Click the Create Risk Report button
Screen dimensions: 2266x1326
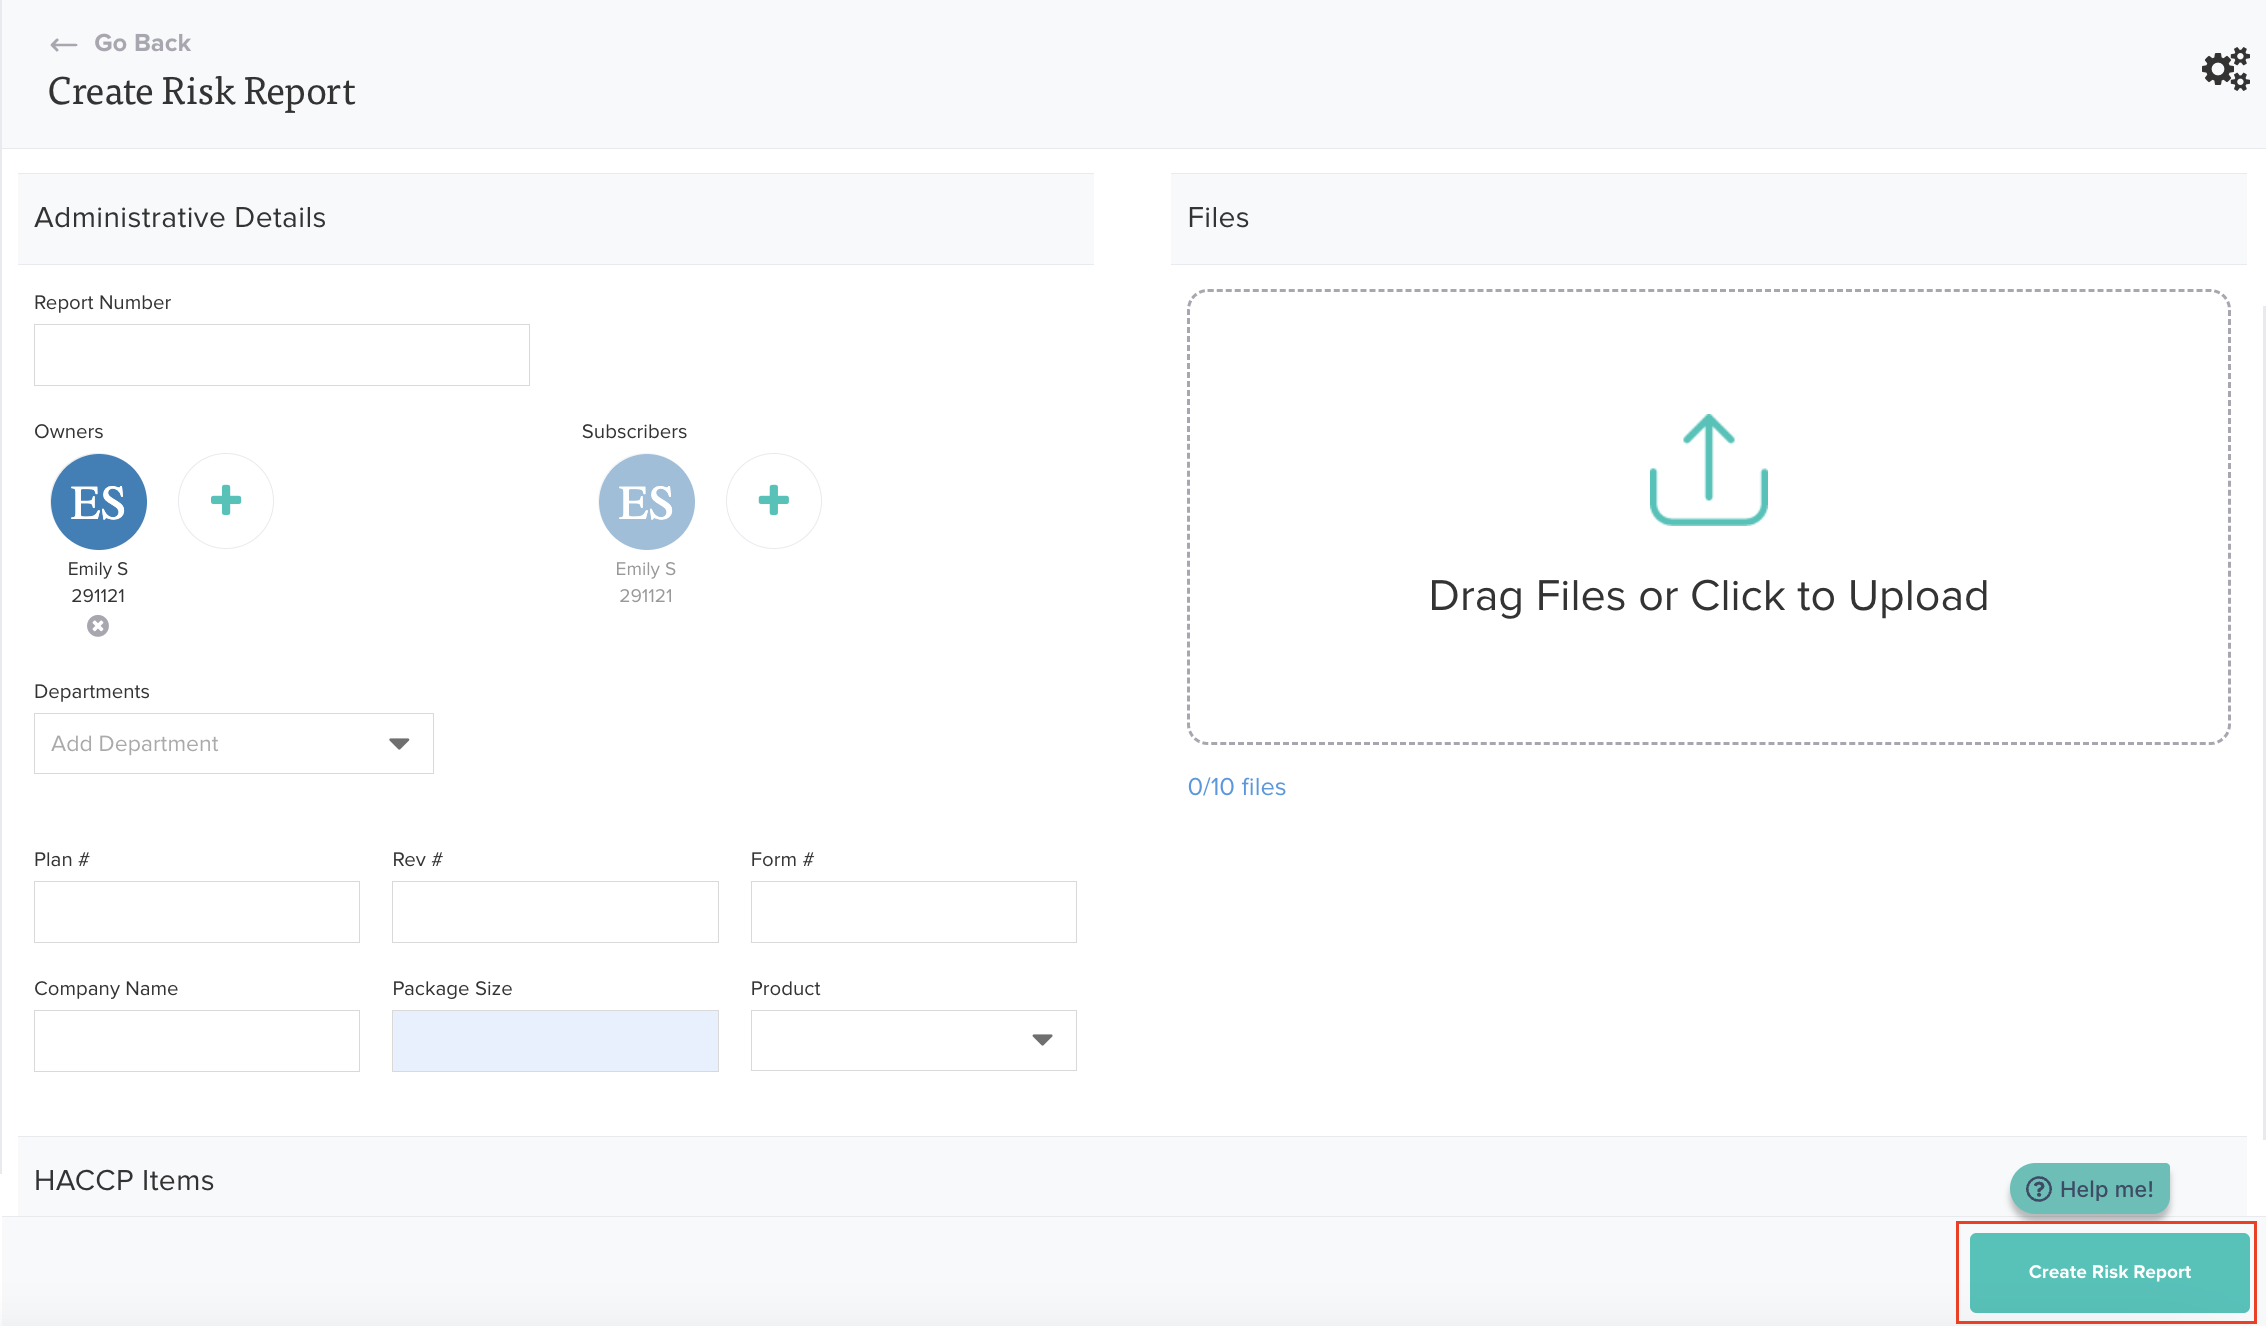click(x=2109, y=1271)
